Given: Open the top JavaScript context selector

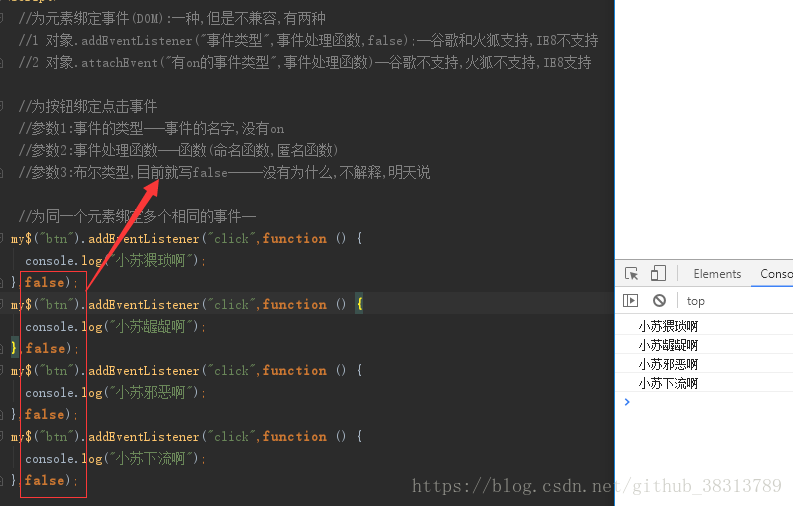Looking at the screenshot, I should point(696,301).
